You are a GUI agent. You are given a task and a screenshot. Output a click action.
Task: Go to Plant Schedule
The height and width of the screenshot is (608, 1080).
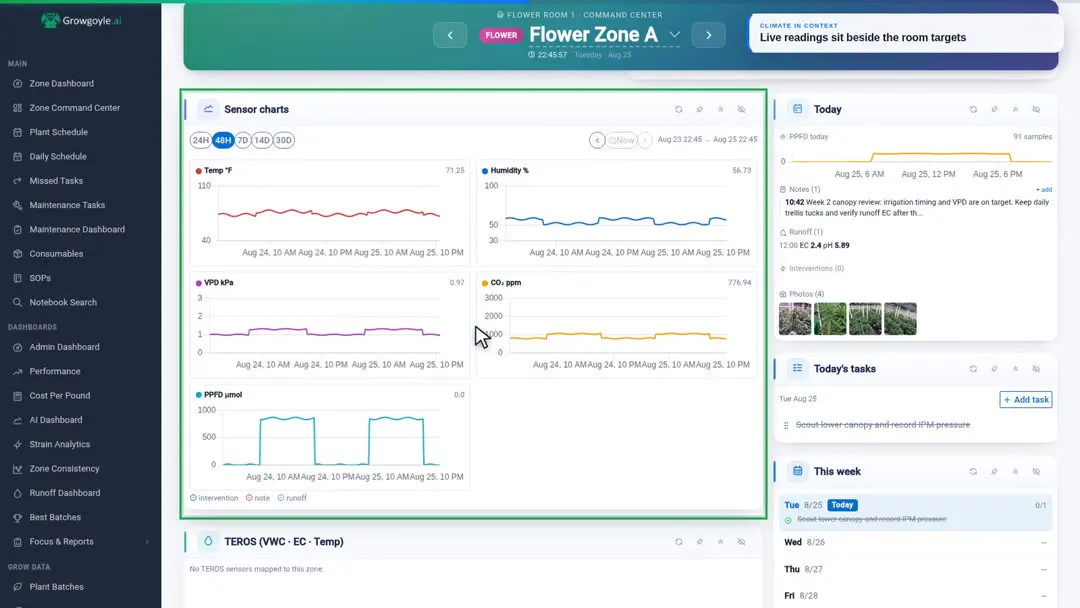tap(59, 132)
